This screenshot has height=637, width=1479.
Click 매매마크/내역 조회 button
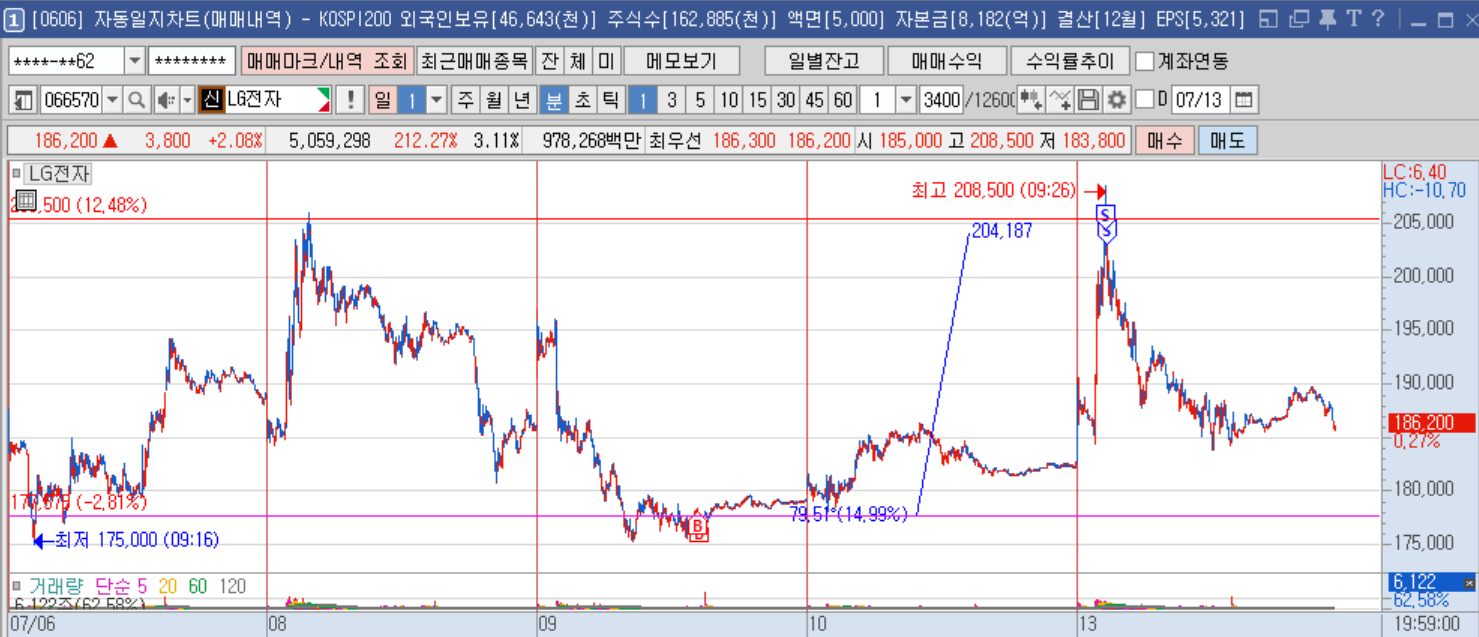point(326,61)
